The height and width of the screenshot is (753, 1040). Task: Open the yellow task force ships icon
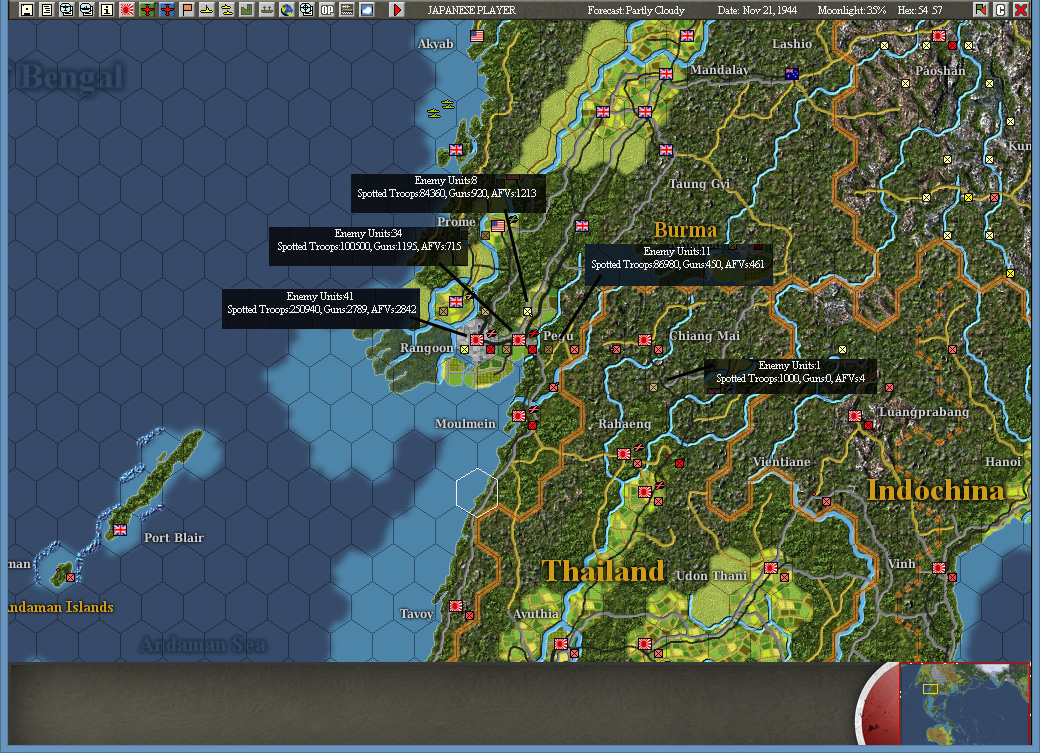pyautogui.click(x=227, y=9)
